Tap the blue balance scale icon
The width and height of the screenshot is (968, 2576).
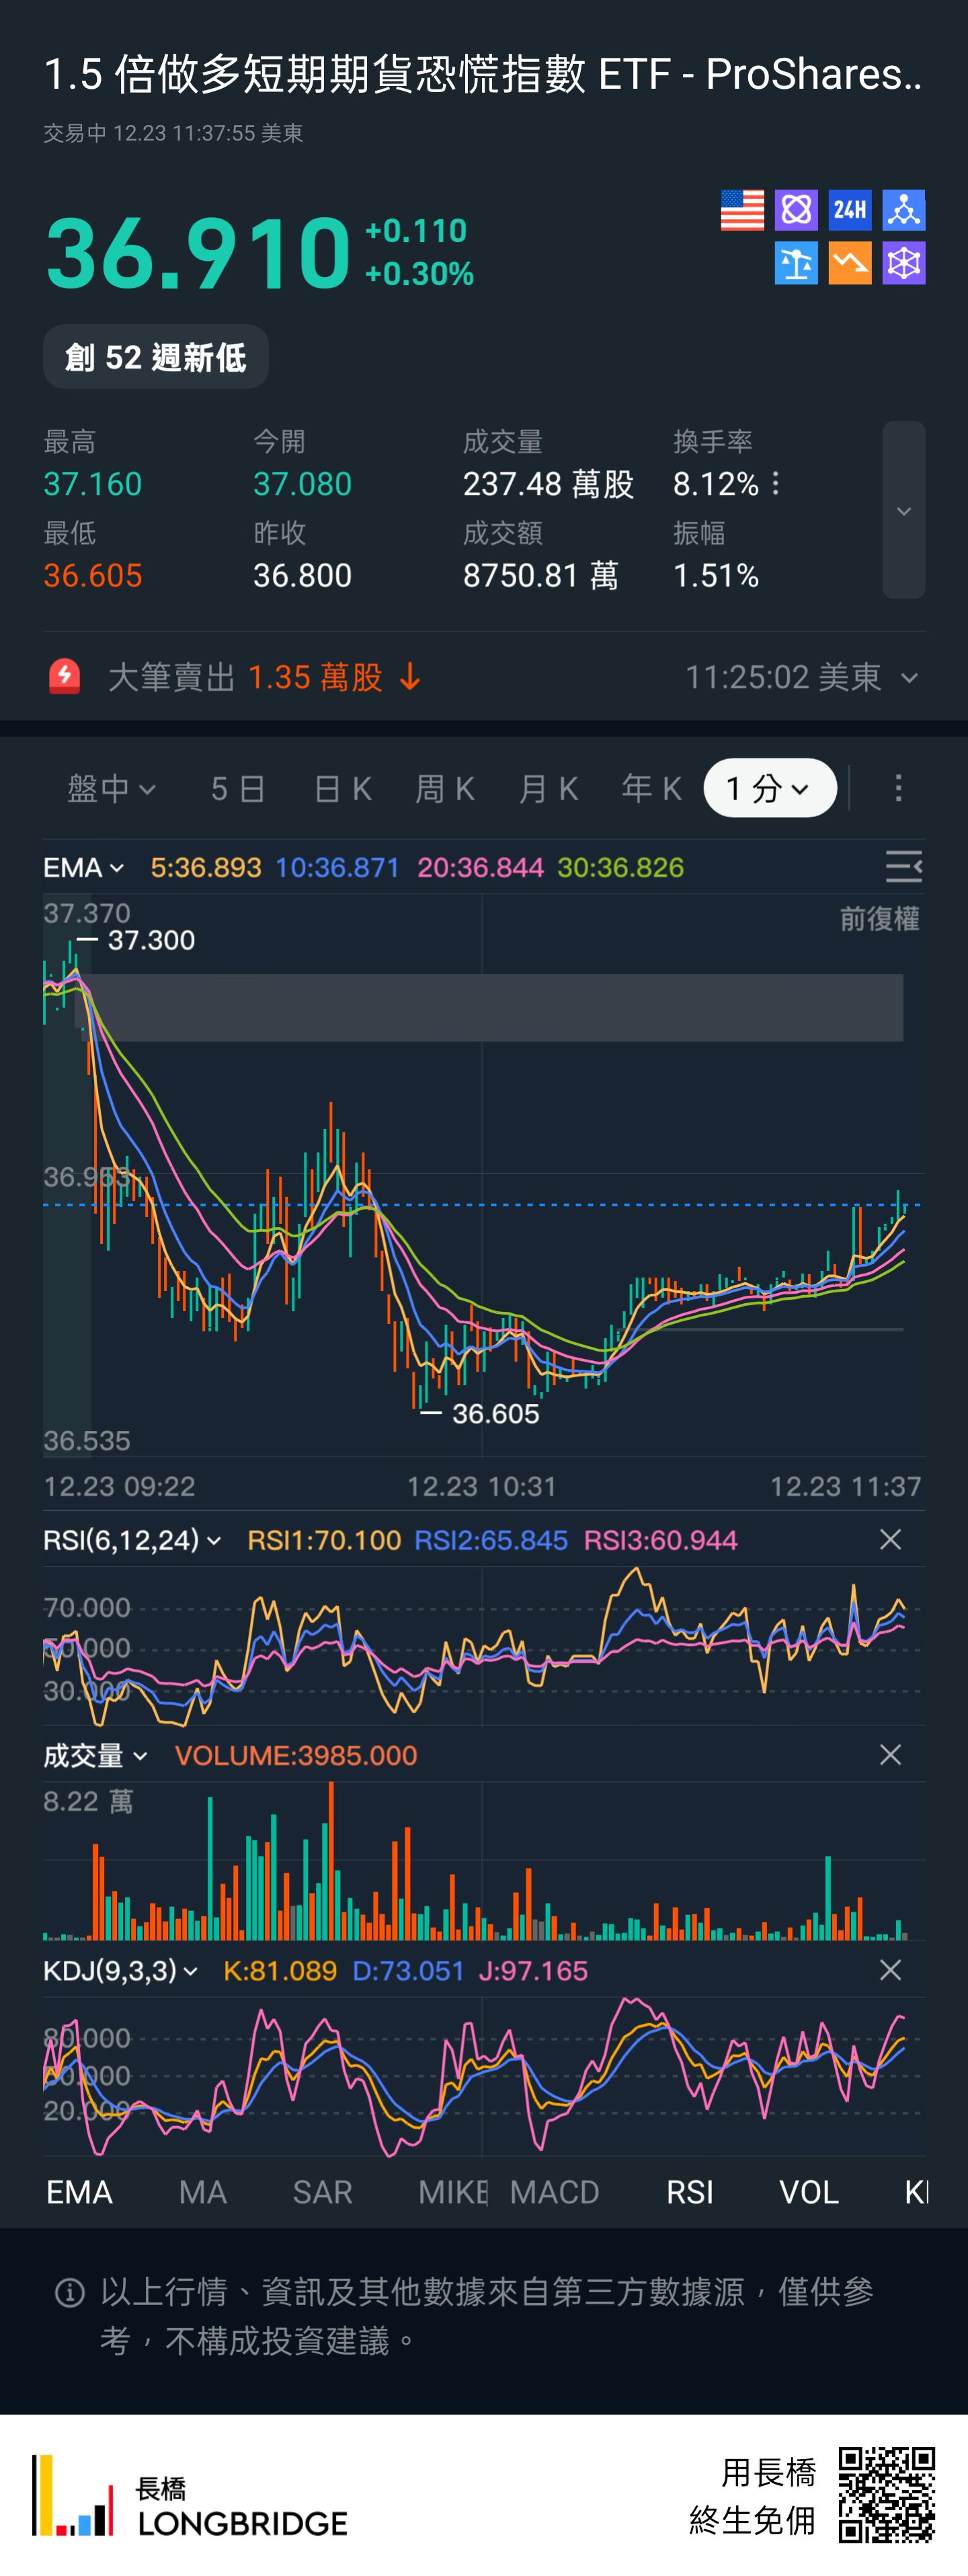tap(796, 263)
